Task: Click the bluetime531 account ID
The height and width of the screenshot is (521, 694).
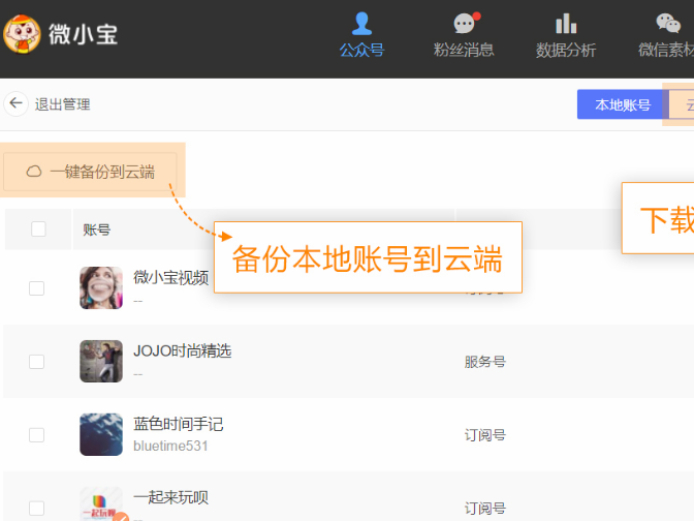Action: tap(170, 446)
